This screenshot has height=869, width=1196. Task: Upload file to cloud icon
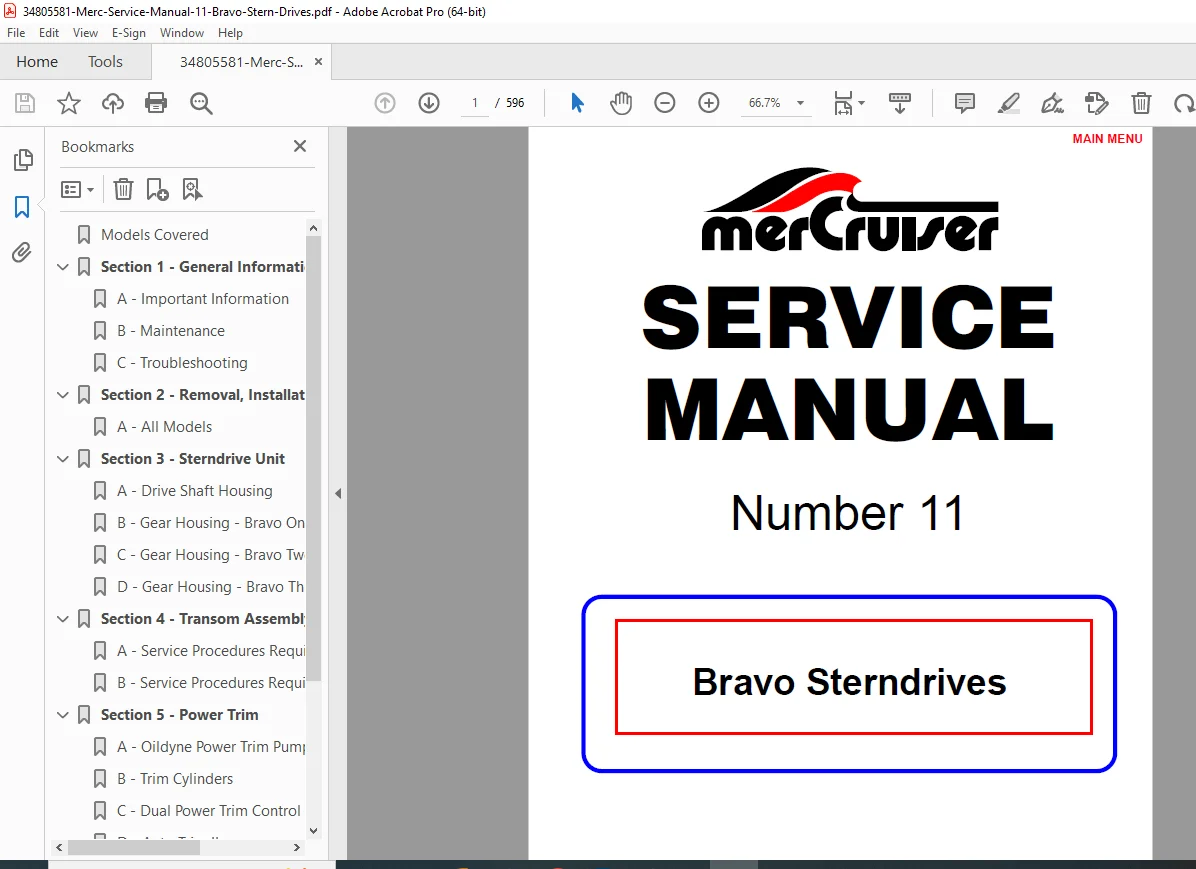(x=113, y=103)
